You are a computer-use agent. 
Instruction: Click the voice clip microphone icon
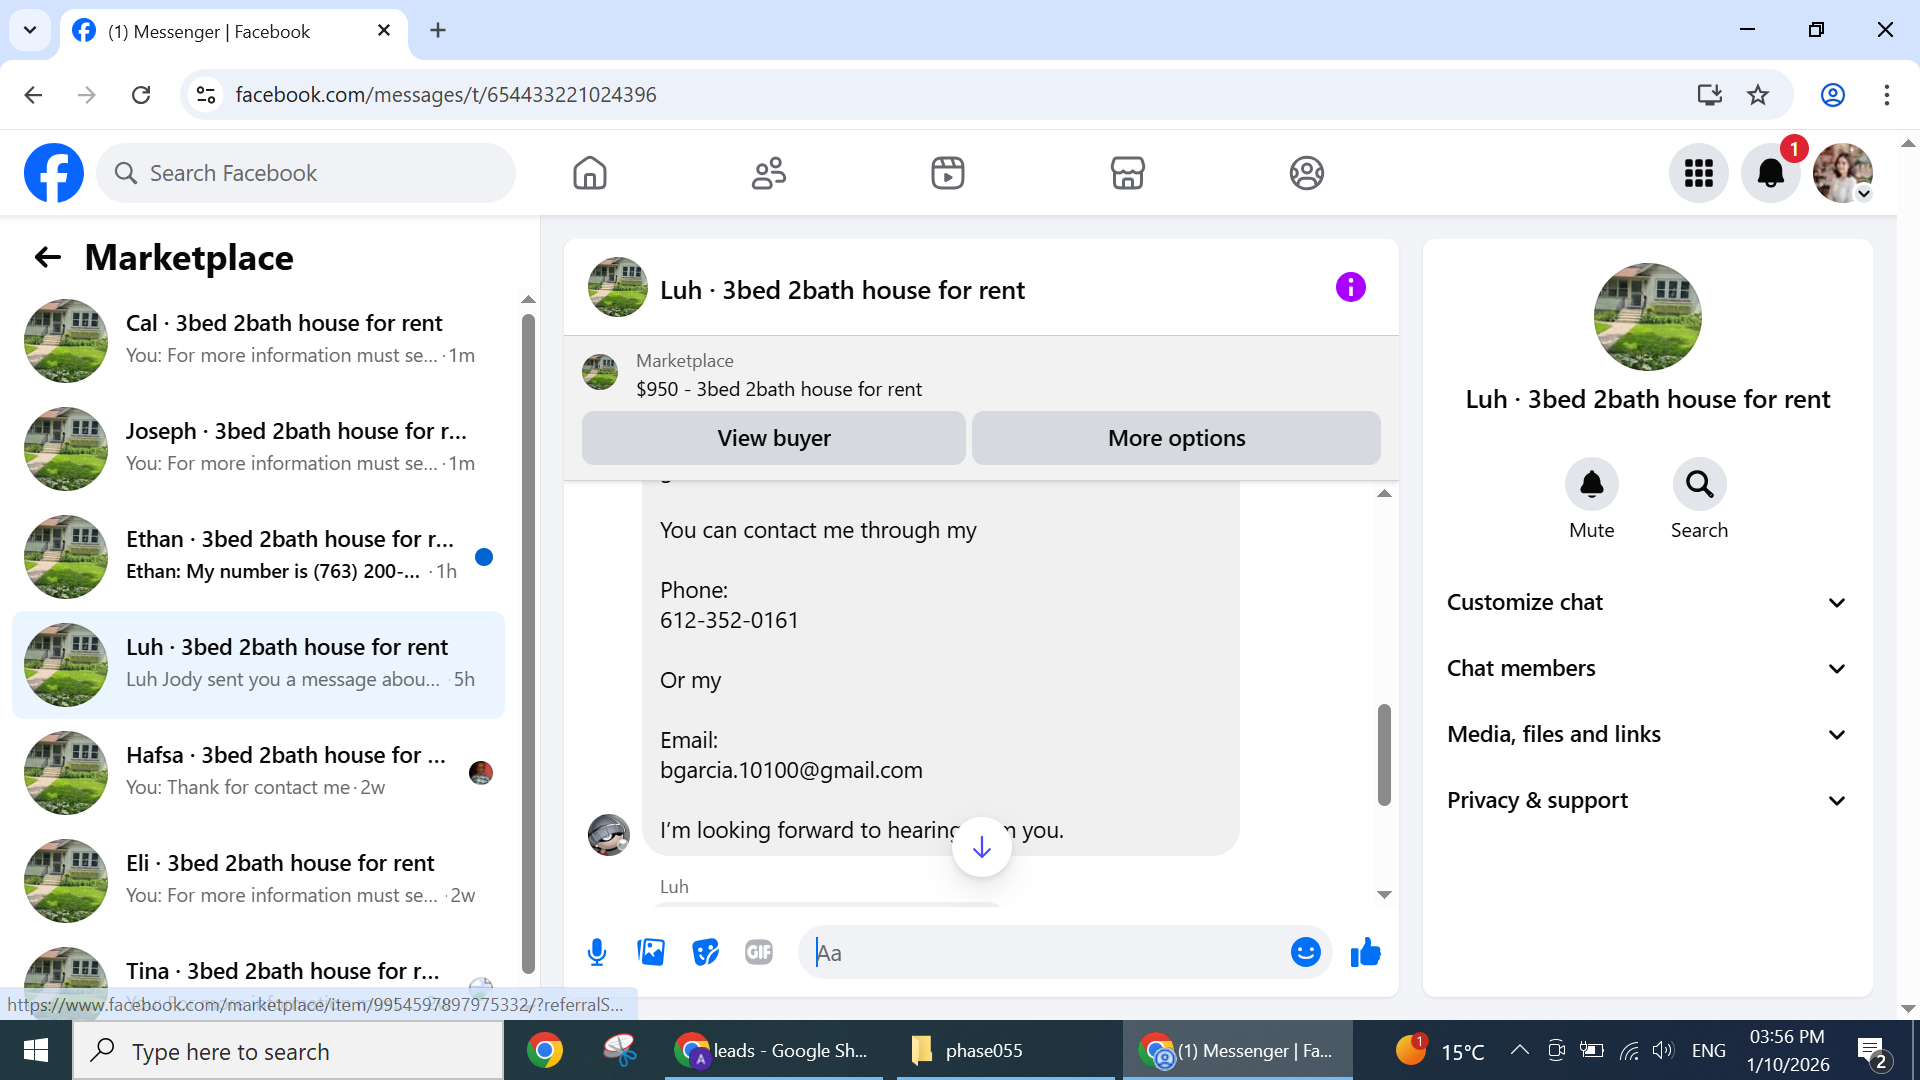[597, 952]
